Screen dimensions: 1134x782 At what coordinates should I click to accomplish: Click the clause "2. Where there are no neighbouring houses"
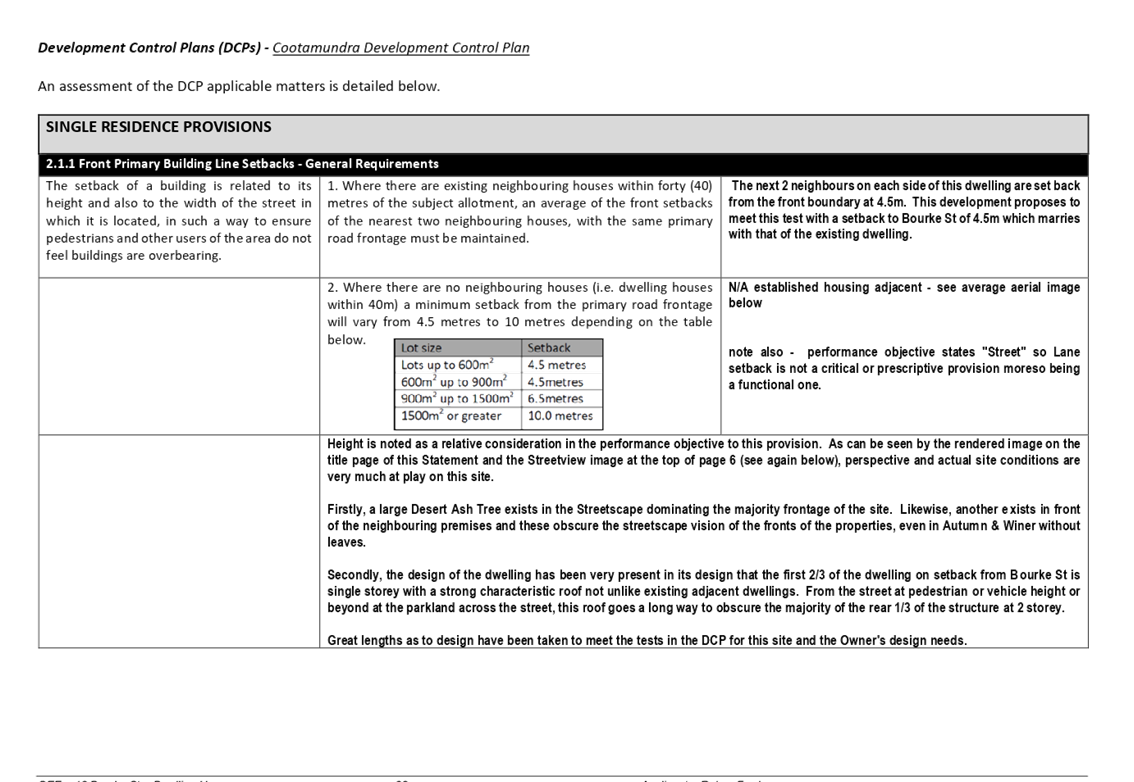[x=519, y=313]
